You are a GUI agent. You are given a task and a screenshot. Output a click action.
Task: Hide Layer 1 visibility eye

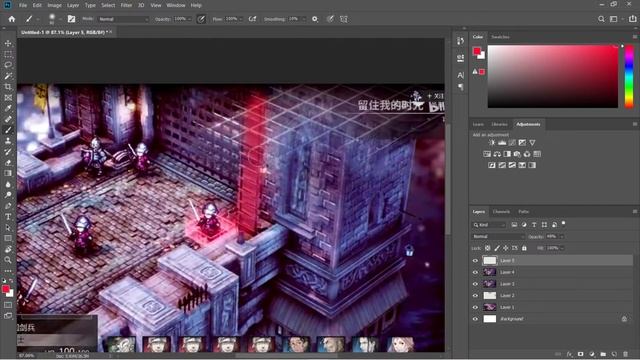point(475,307)
